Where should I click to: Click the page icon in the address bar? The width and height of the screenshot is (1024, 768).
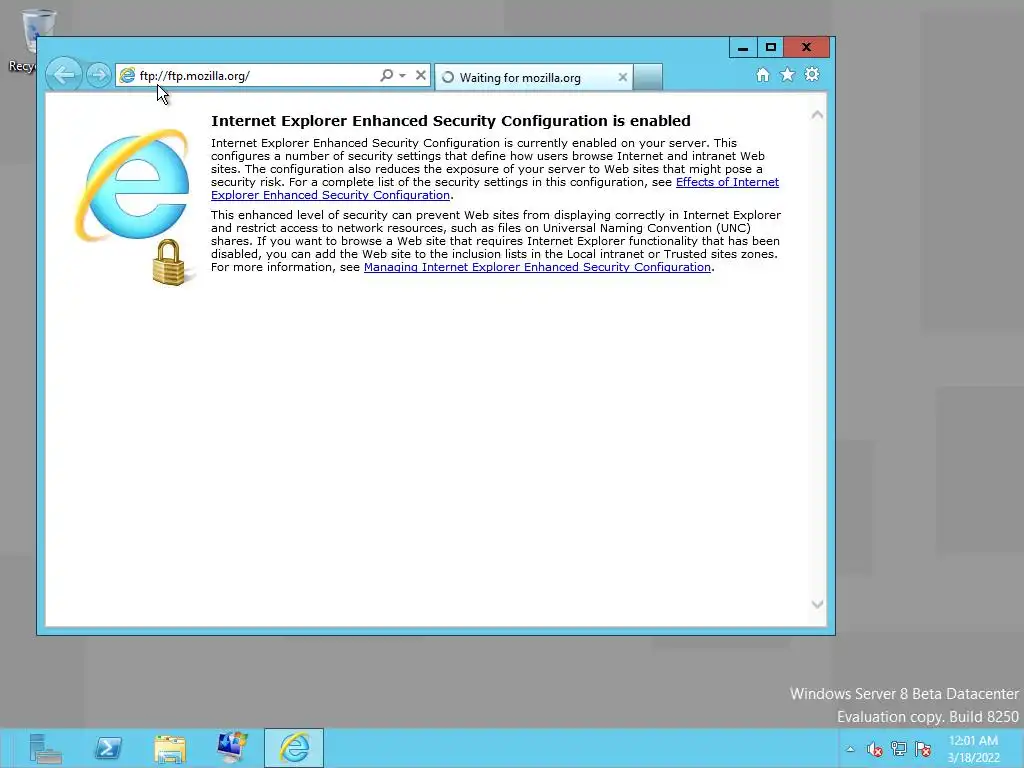127,76
